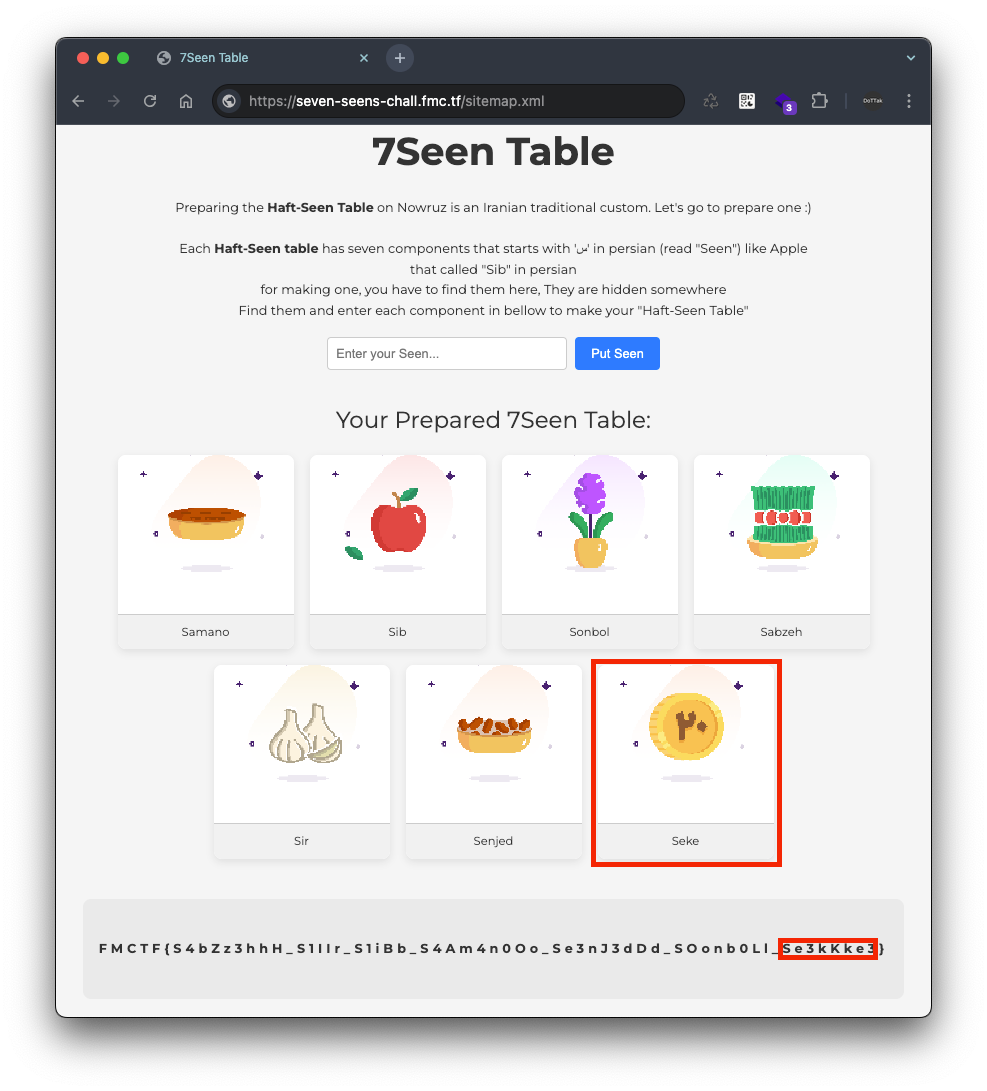Focus the Enter your Seen input field
The width and height of the screenshot is (987, 1091).
(447, 353)
